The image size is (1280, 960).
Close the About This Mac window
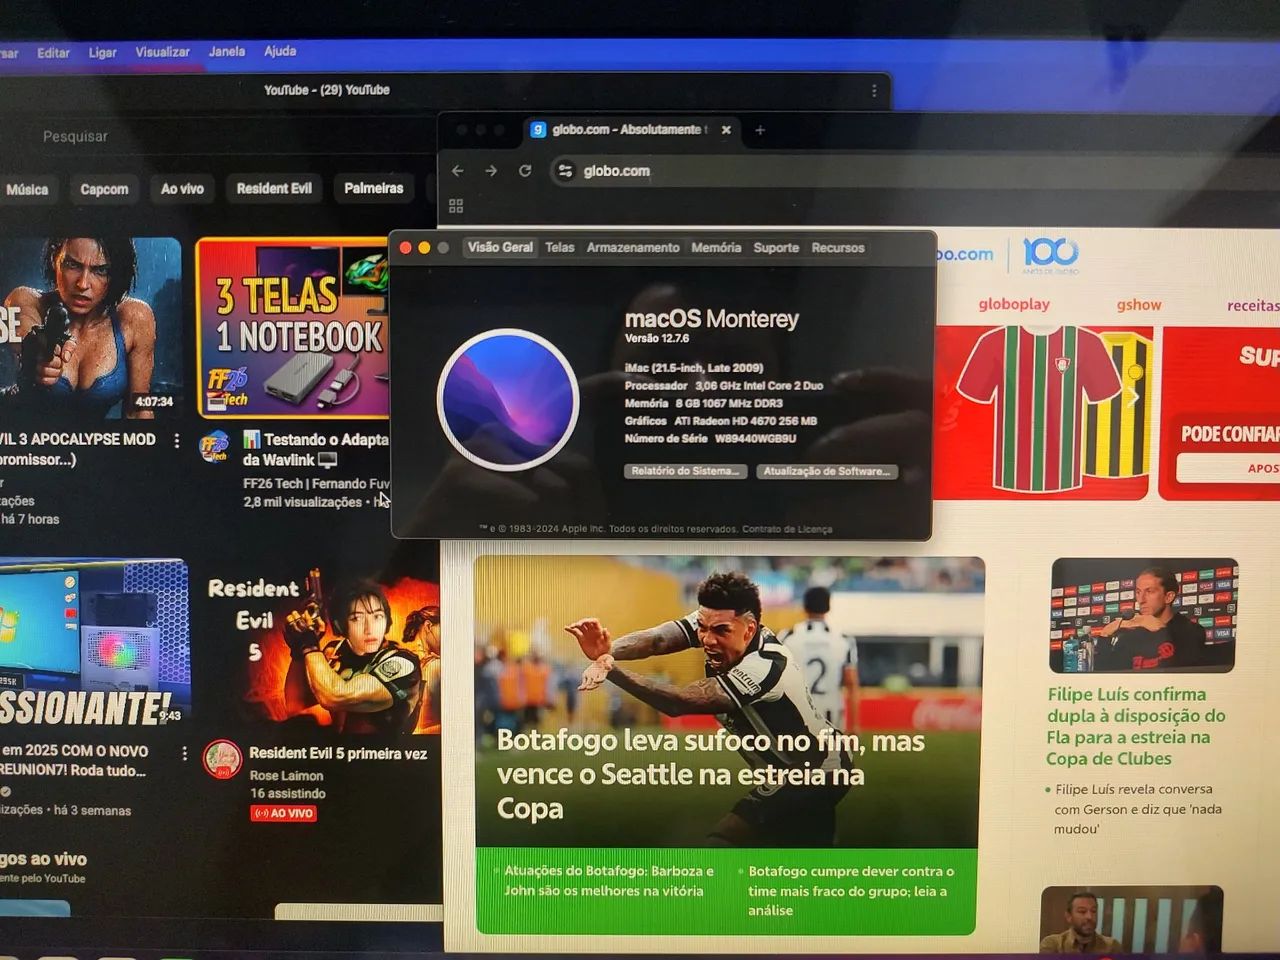405,248
